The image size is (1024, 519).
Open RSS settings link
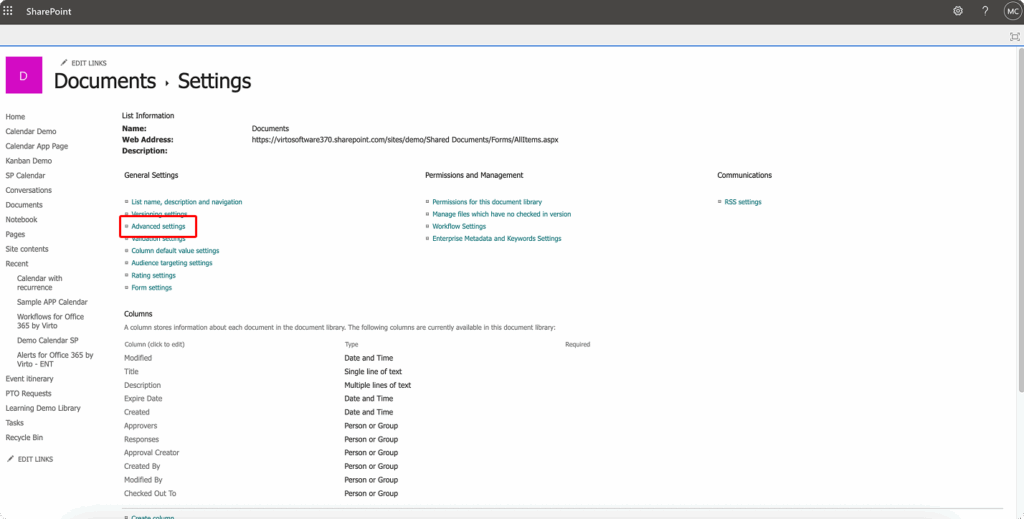click(x=742, y=202)
